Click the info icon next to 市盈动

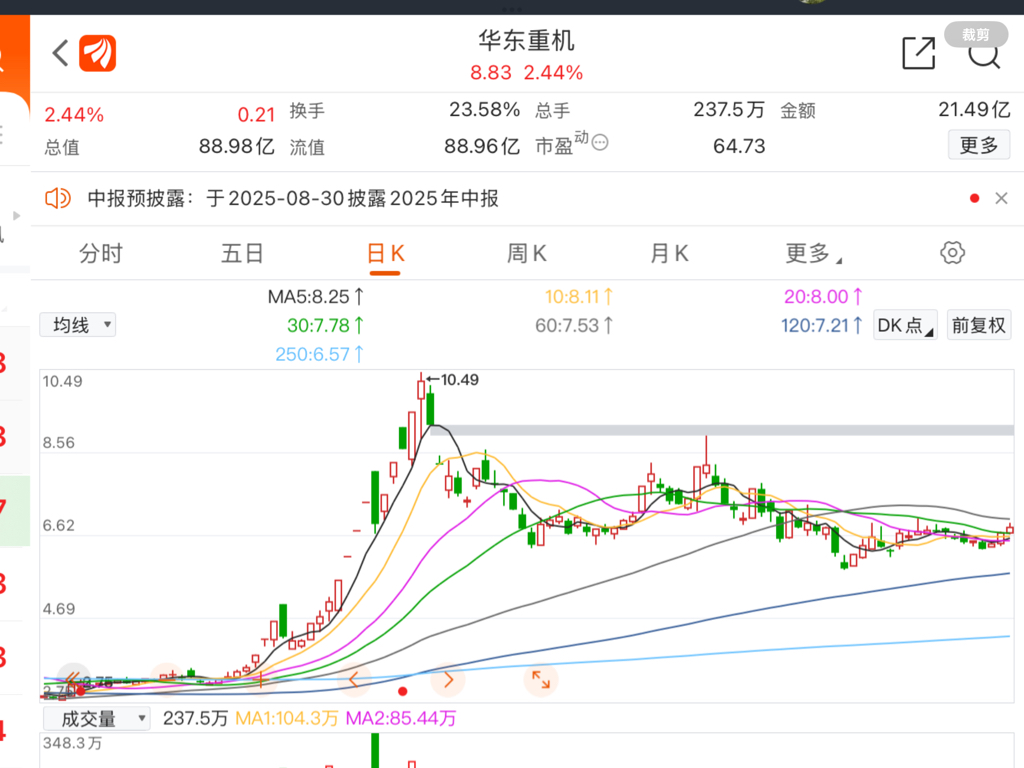click(x=600, y=142)
